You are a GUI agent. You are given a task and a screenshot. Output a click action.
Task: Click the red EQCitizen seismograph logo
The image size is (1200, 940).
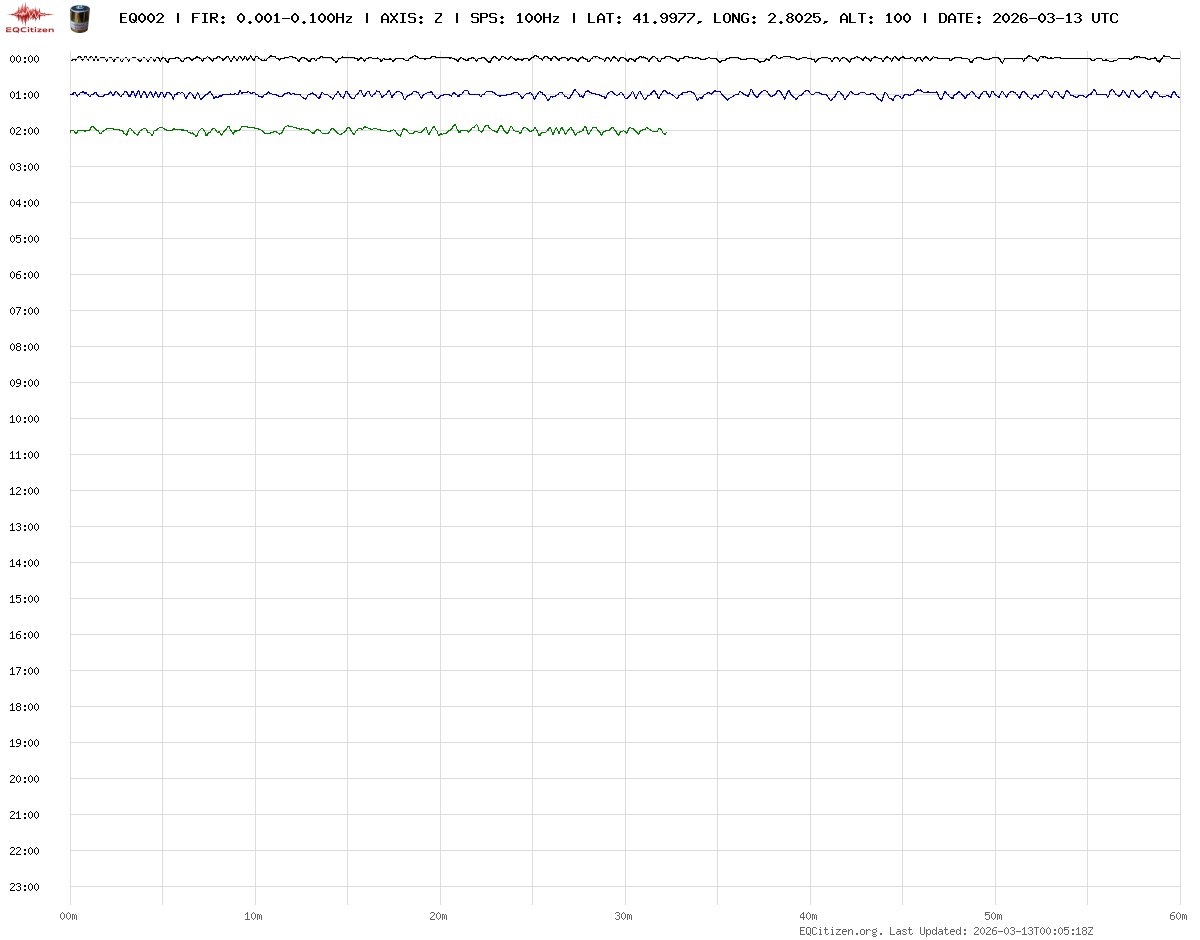click(x=30, y=18)
